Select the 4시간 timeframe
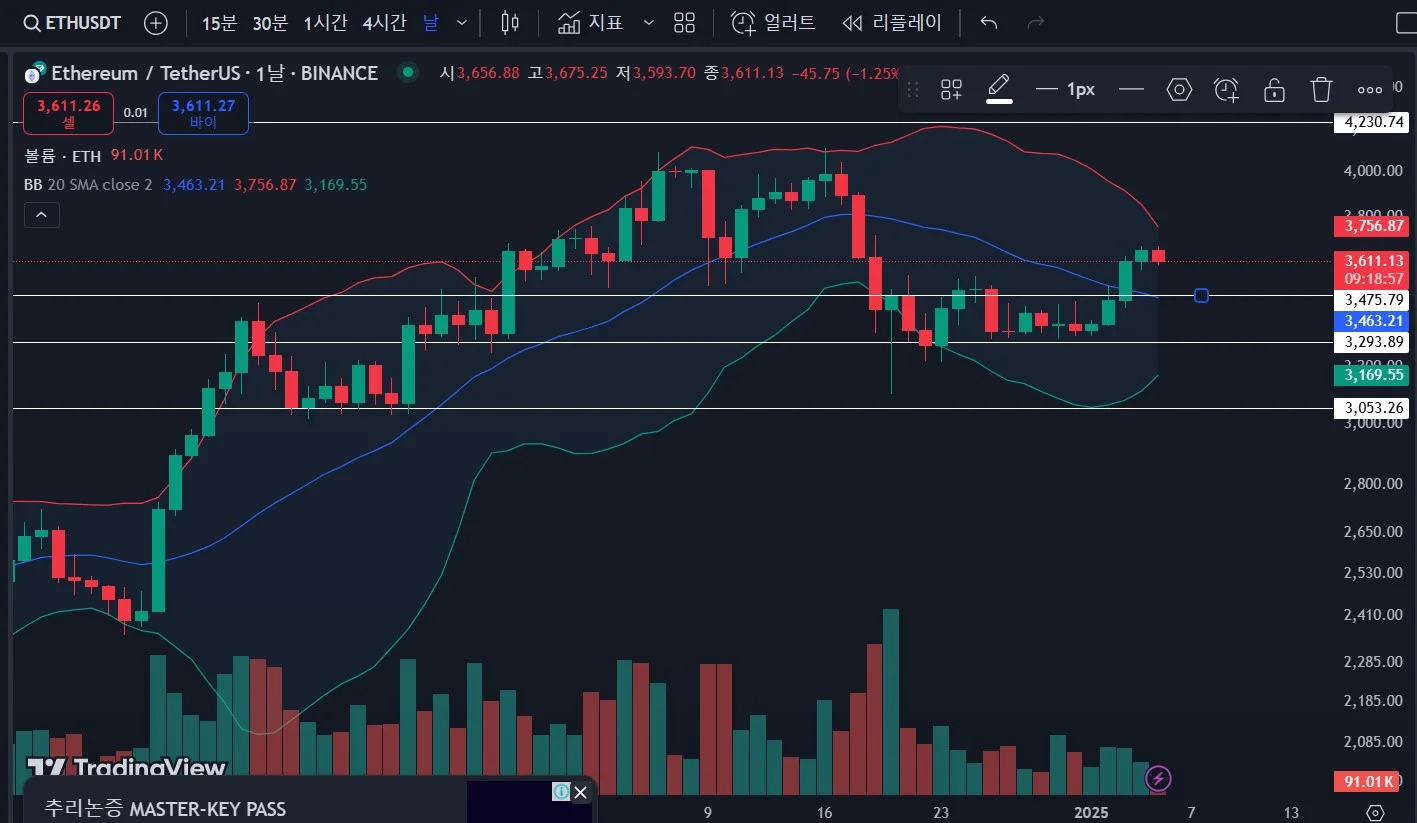 tap(383, 22)
